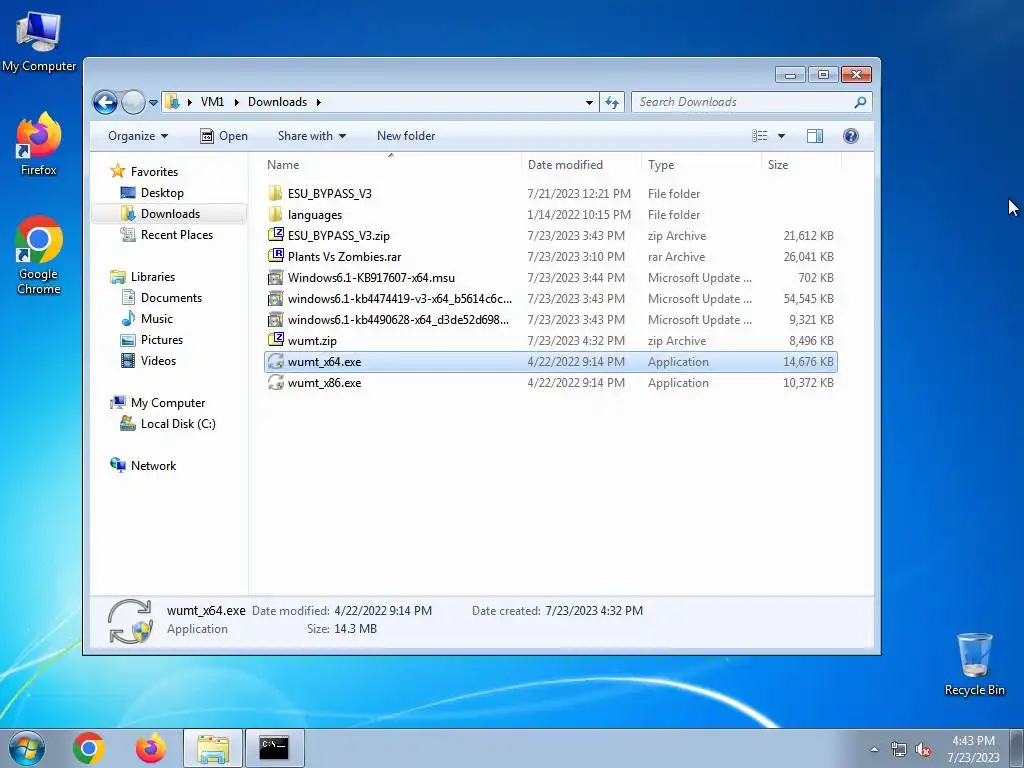Click the refresh button beside address bar
The width and height of the screenshot is (1024, 768).
click(x=612, y=102)
